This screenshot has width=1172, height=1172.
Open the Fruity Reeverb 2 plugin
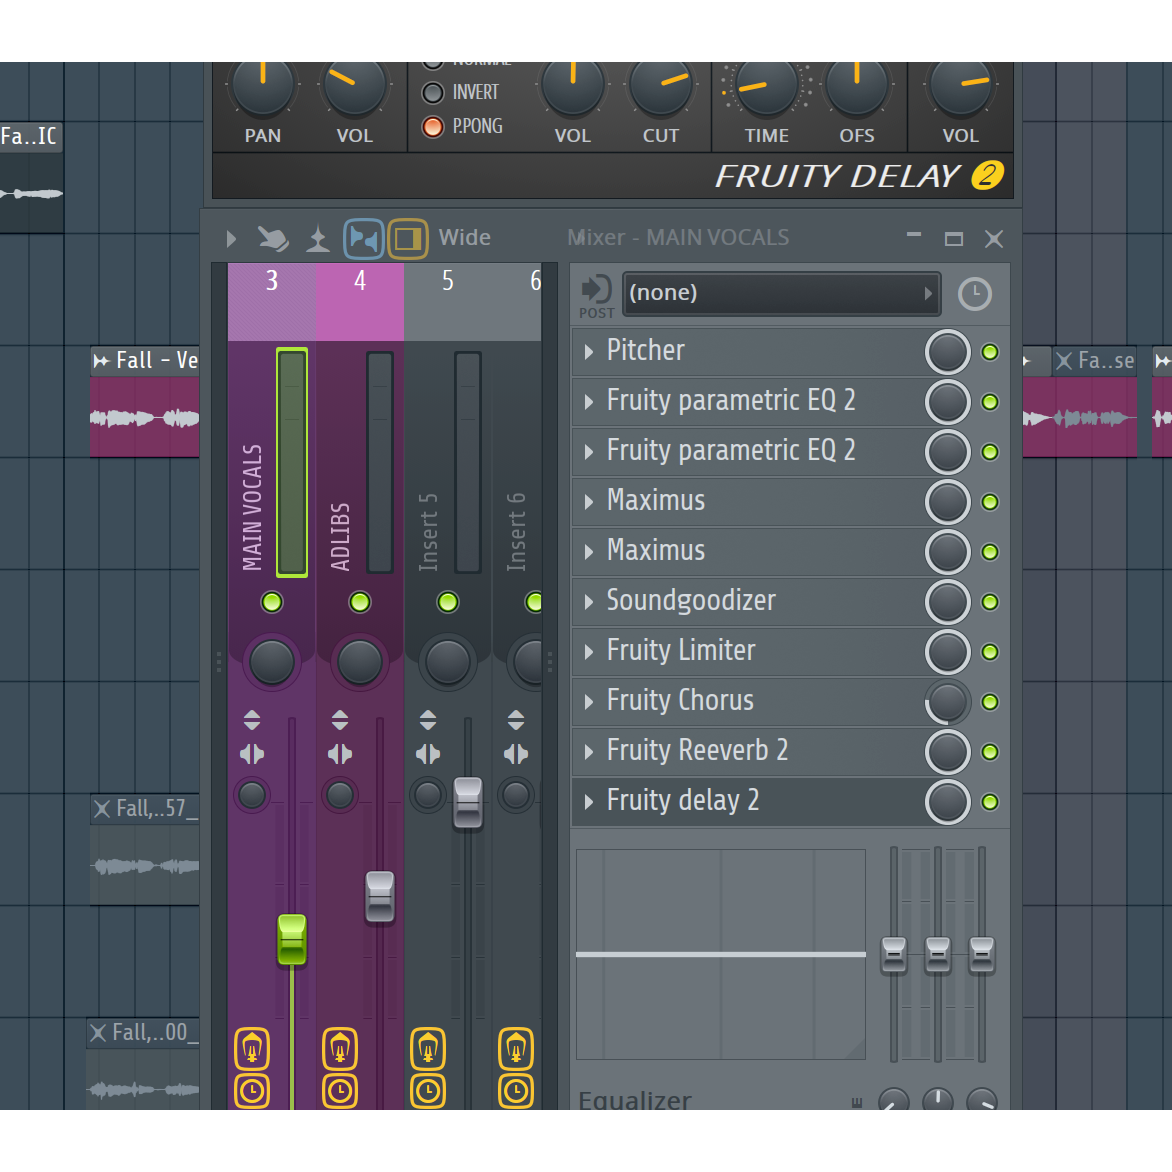[x=697, y=751]
